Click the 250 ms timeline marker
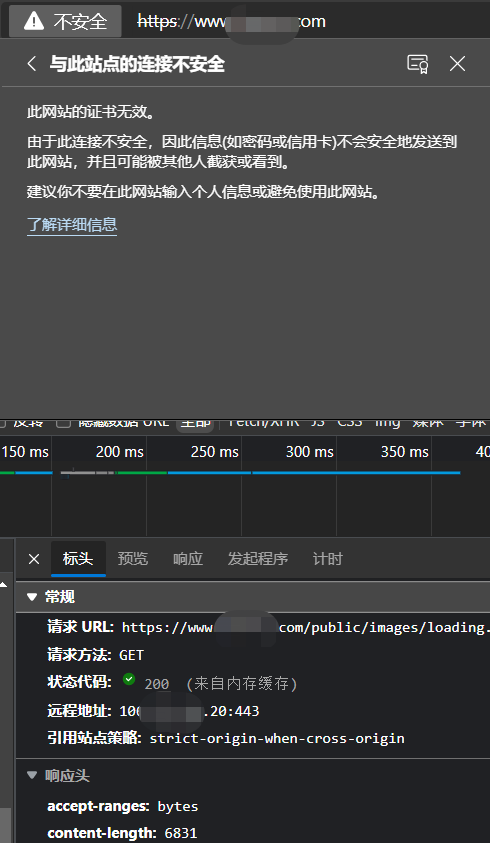Image resolution: width=490 pixels, height=843 pixels. 215,452
